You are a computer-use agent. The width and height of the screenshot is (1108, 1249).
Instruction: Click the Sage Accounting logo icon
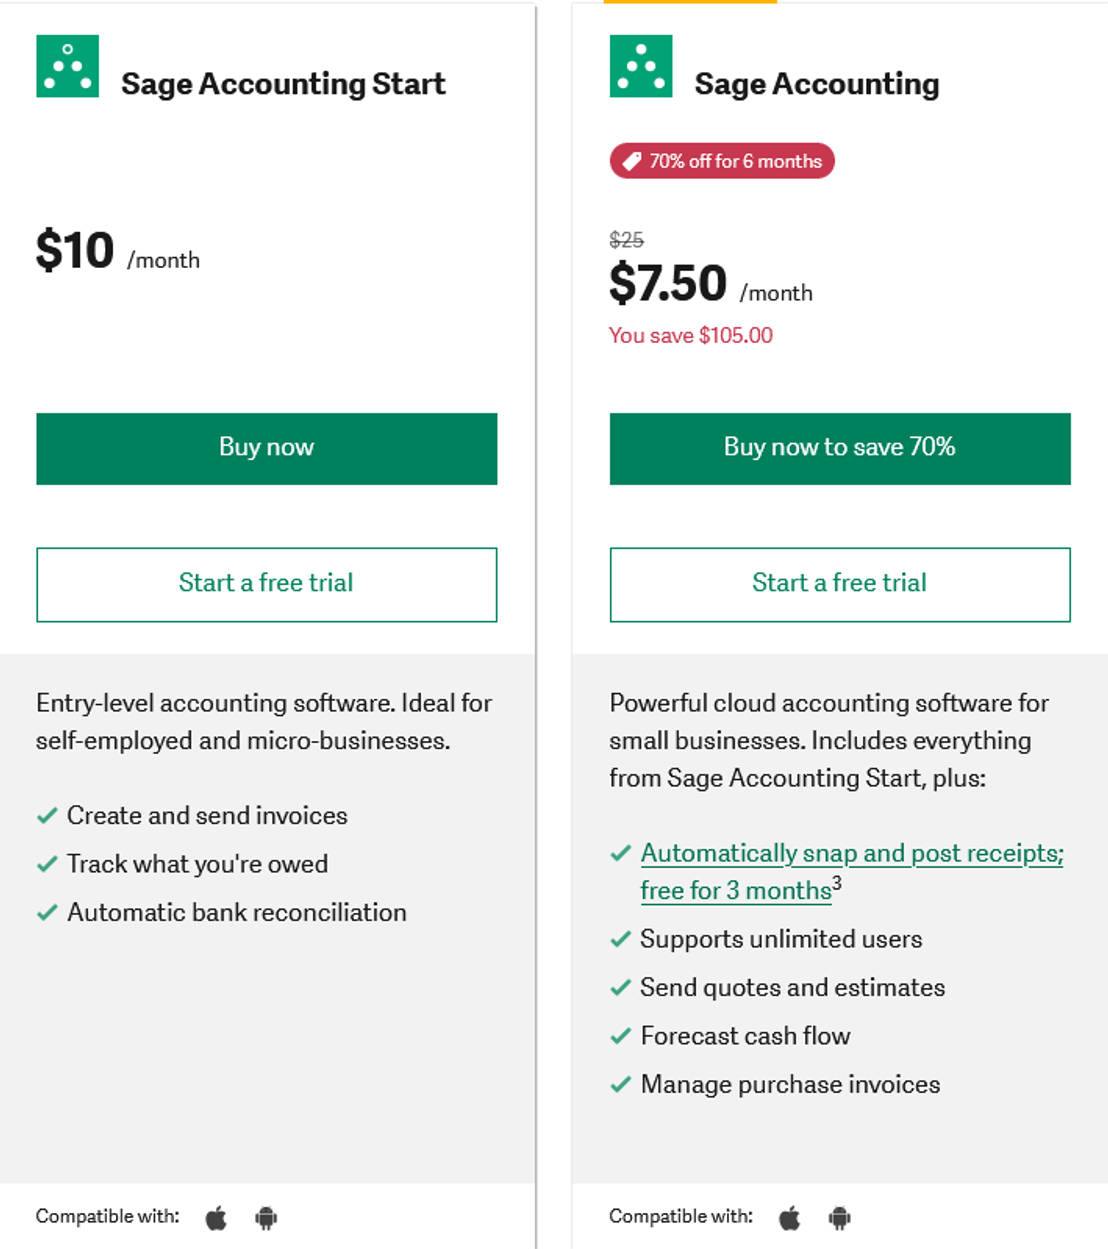tap(639, 67)
